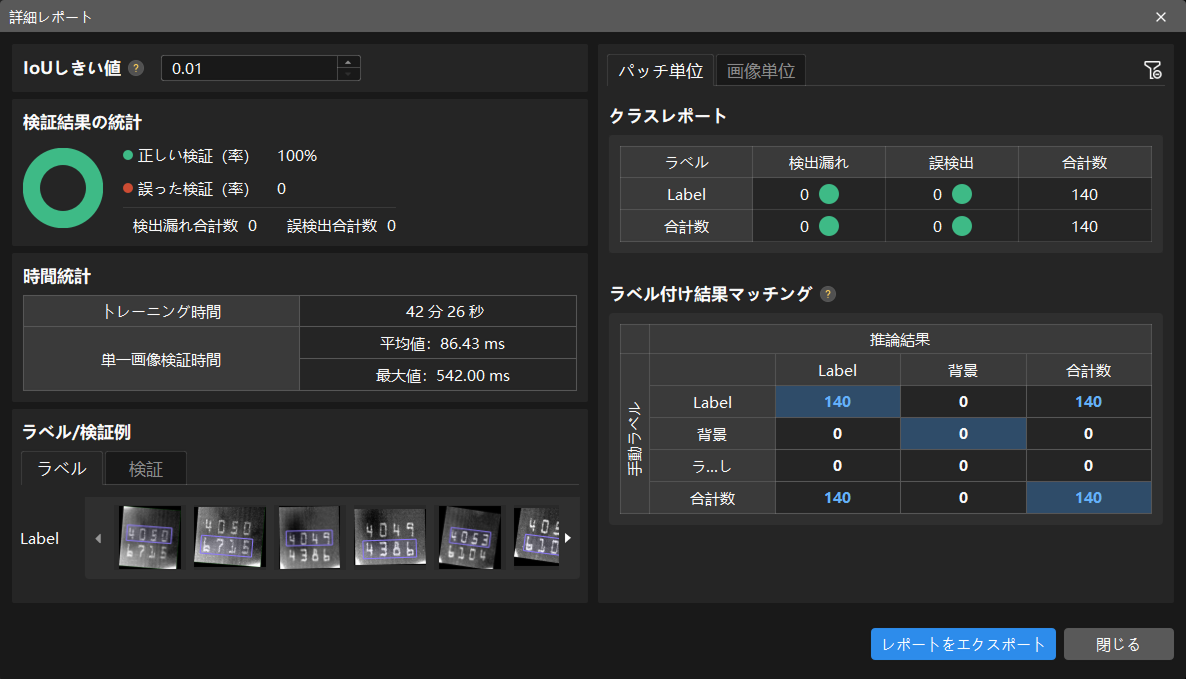The image size is (1186, 679).
Task: Click green indicator in 合計数 検出漏れ cell
Action: (x=829, y=226)
